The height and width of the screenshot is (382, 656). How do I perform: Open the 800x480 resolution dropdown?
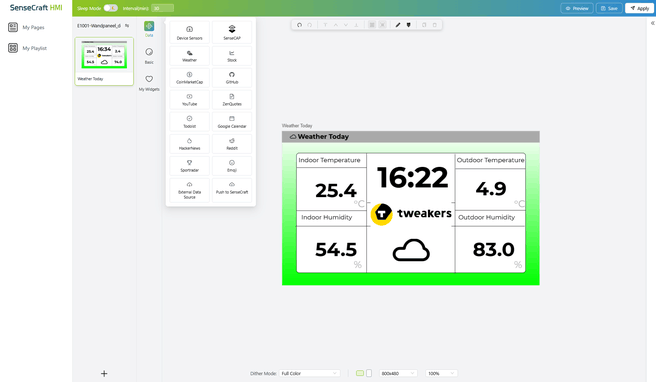tap(398, 373)
